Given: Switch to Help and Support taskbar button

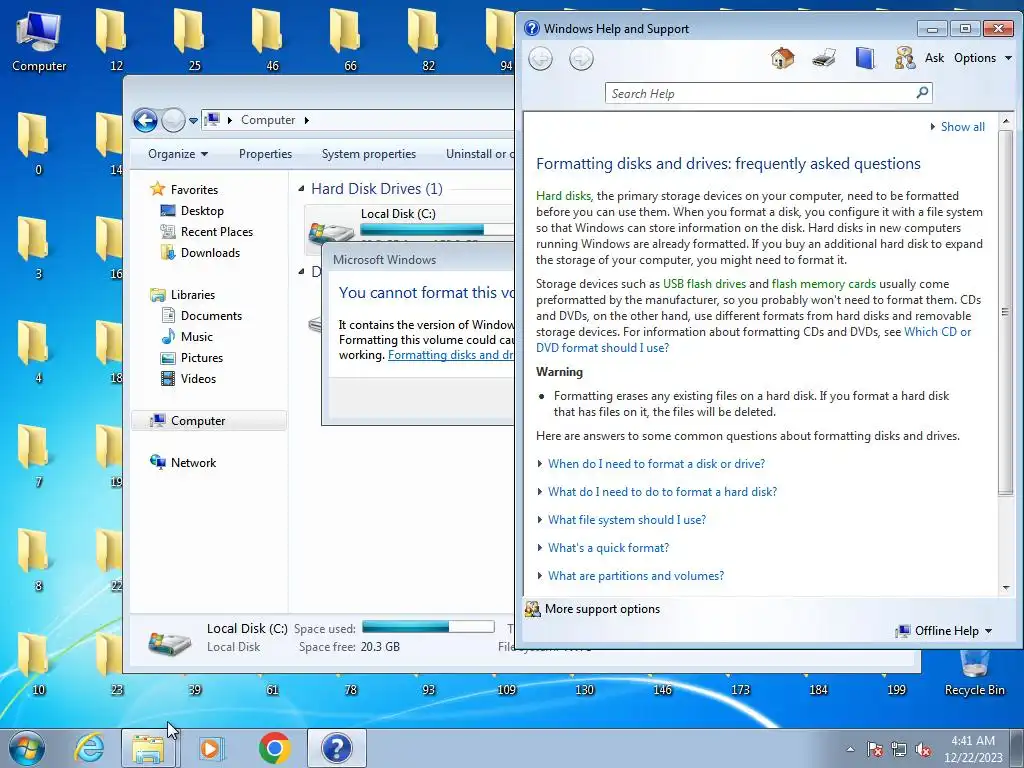Looking at the screenshot, I should click(336, 748).
